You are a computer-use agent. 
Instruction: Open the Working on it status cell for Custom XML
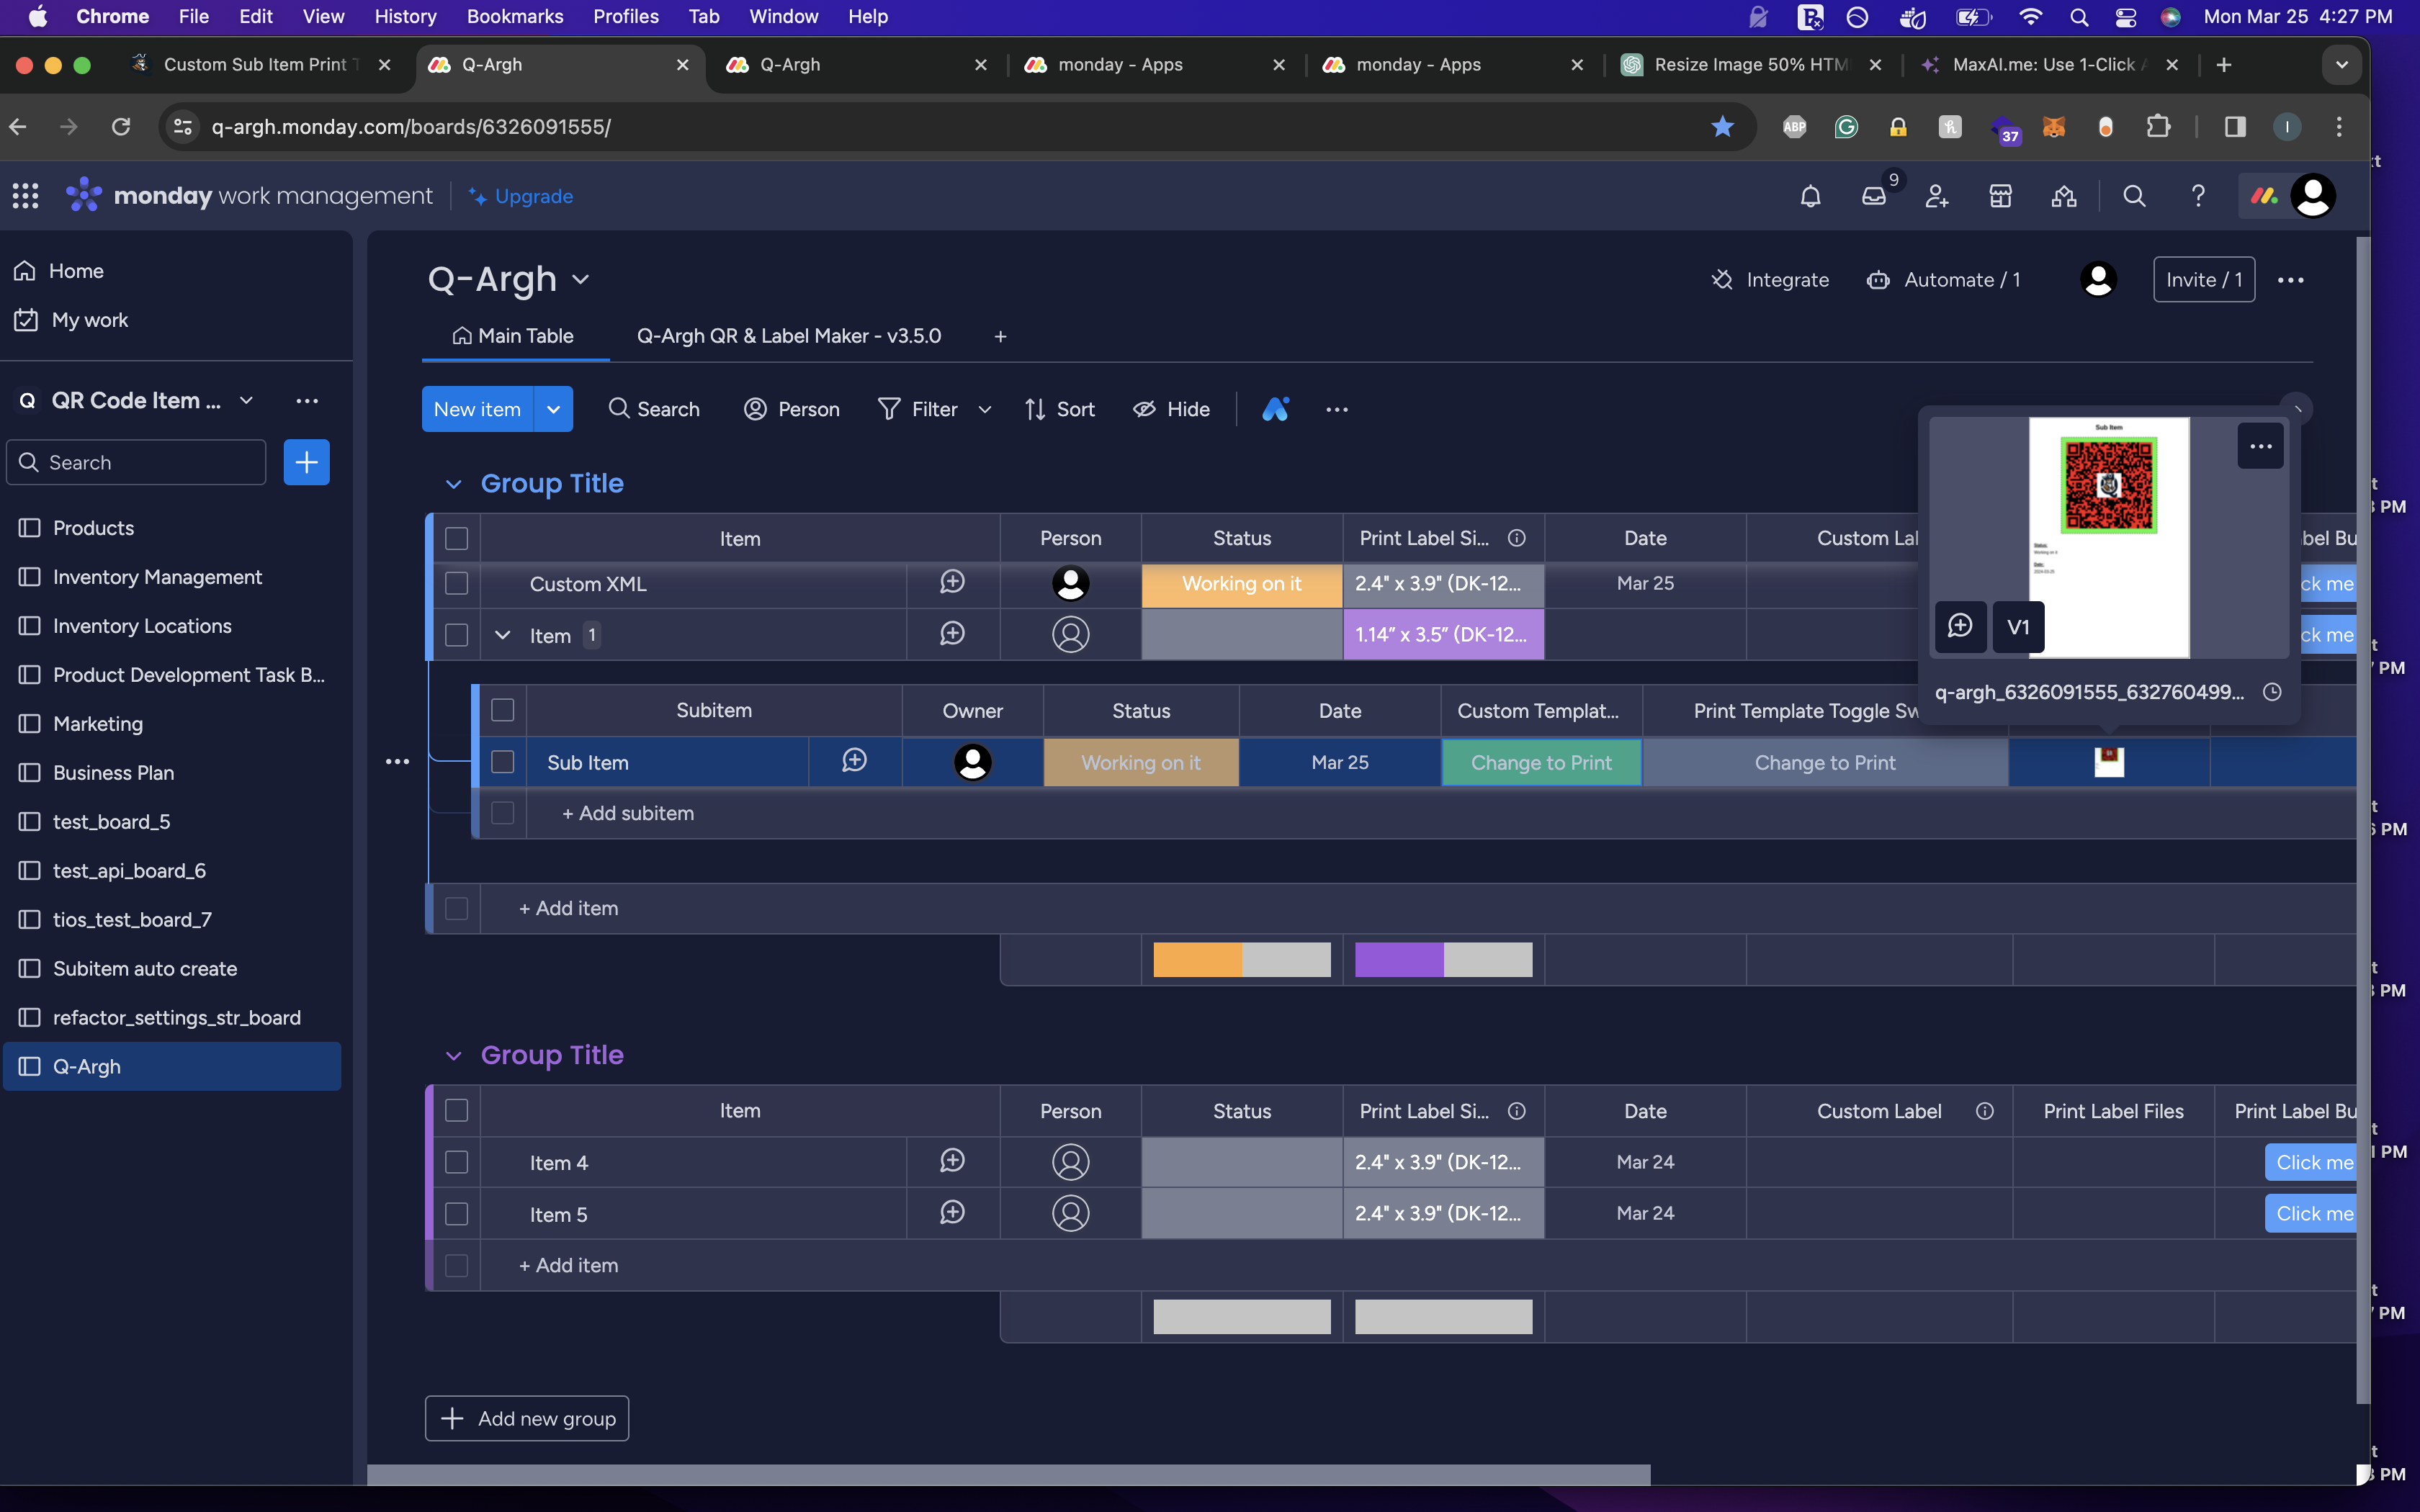click(x=1242, y=584)
